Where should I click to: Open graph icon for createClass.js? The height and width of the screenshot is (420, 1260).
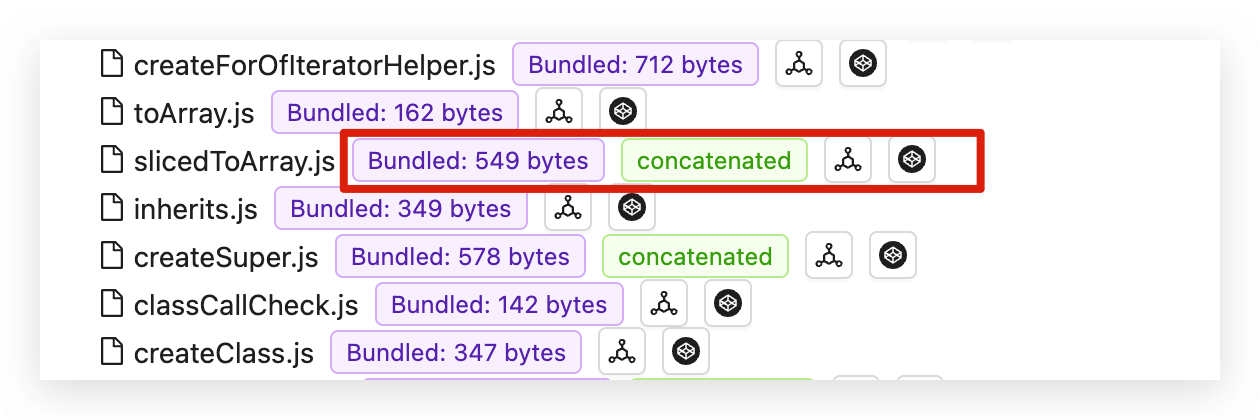point(622,352)
